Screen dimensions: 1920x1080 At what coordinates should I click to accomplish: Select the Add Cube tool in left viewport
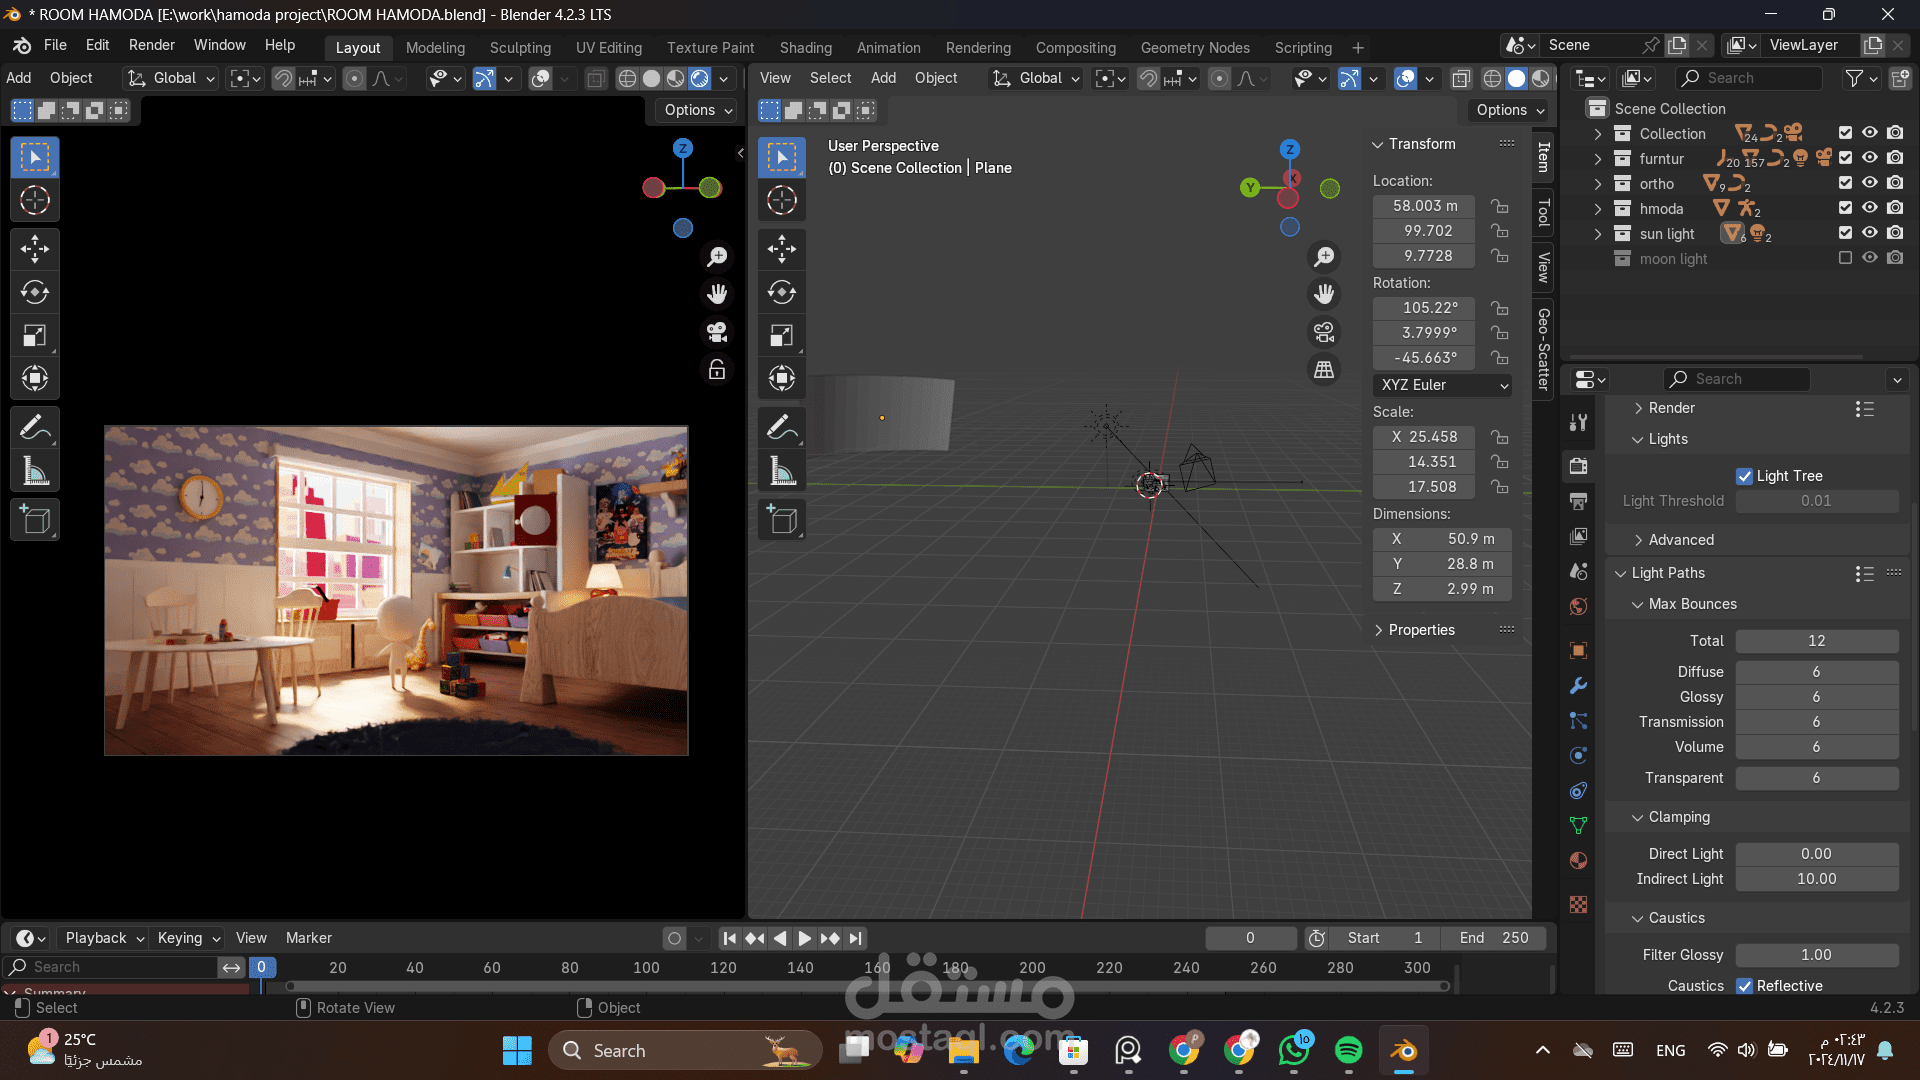pyautogui.click(x=35, y=520)
